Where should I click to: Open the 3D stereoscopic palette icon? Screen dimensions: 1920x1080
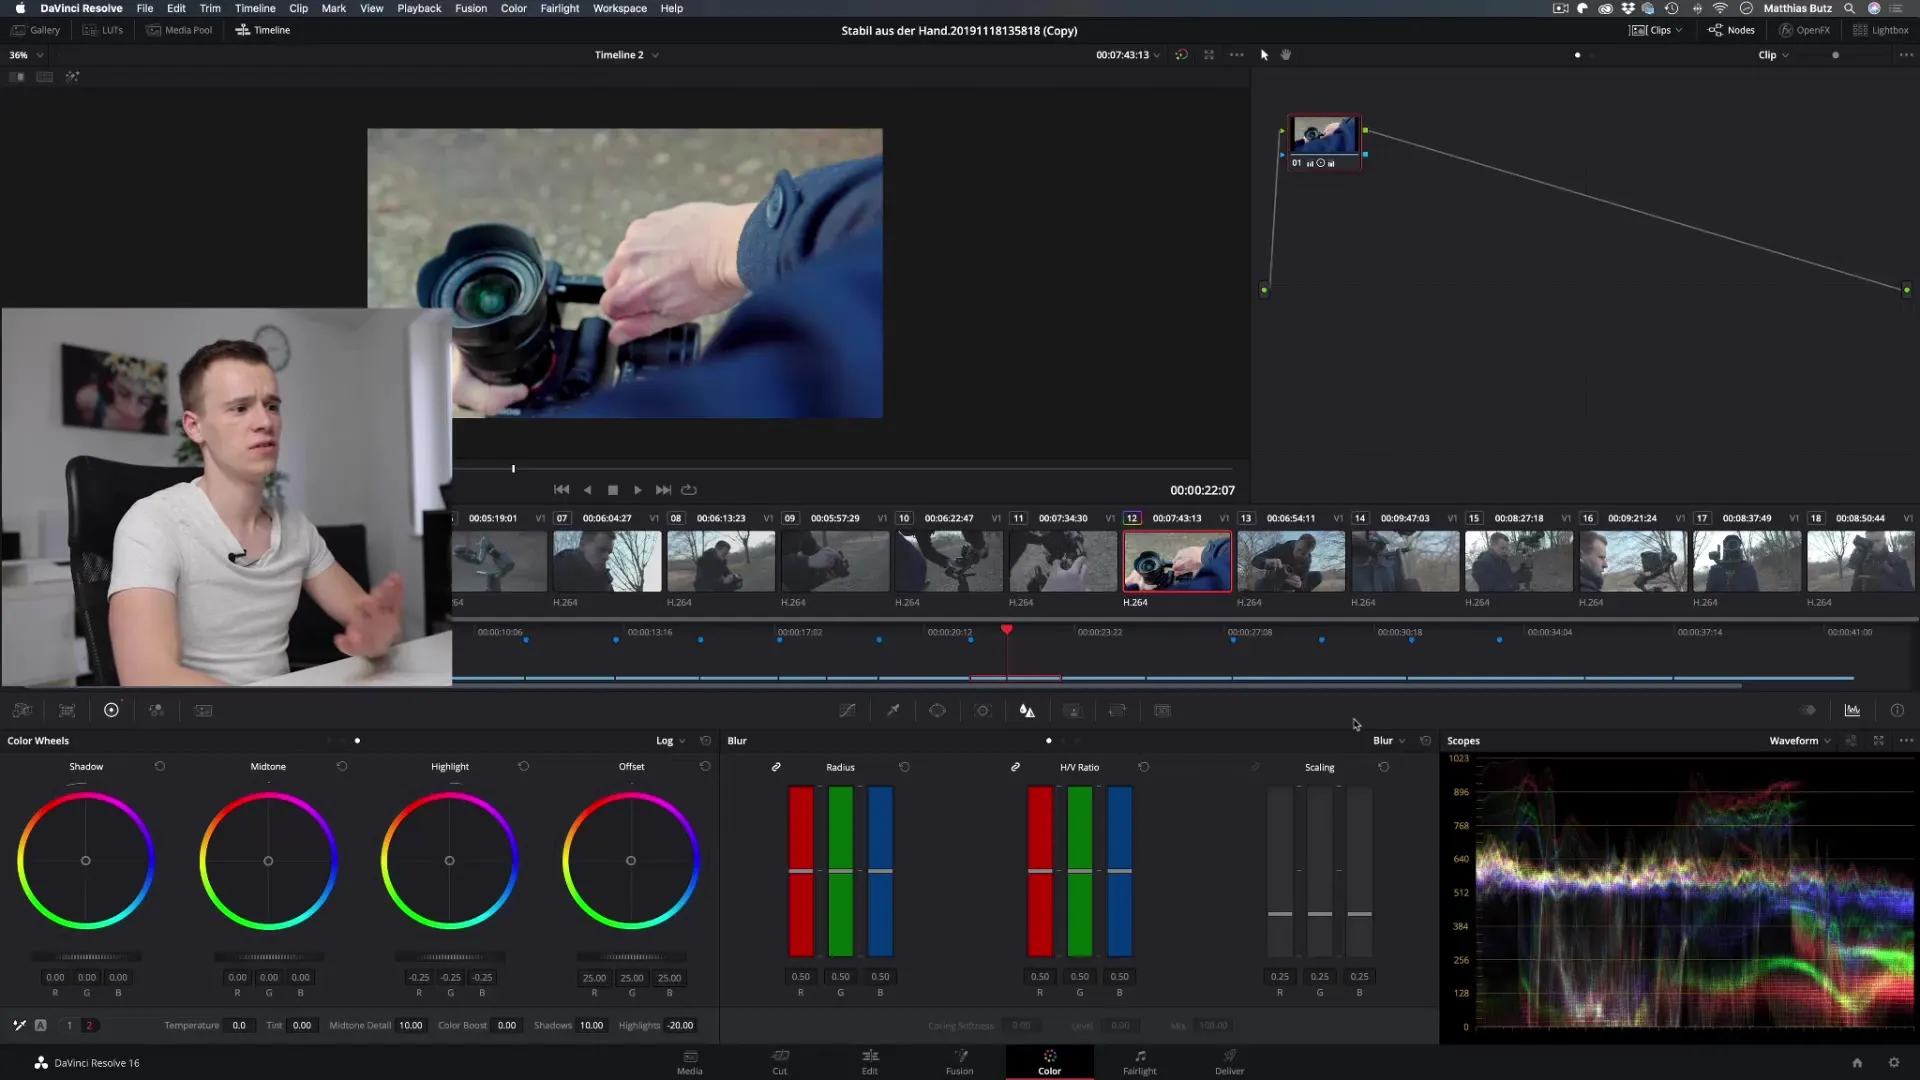click(x=1162, y=710)
